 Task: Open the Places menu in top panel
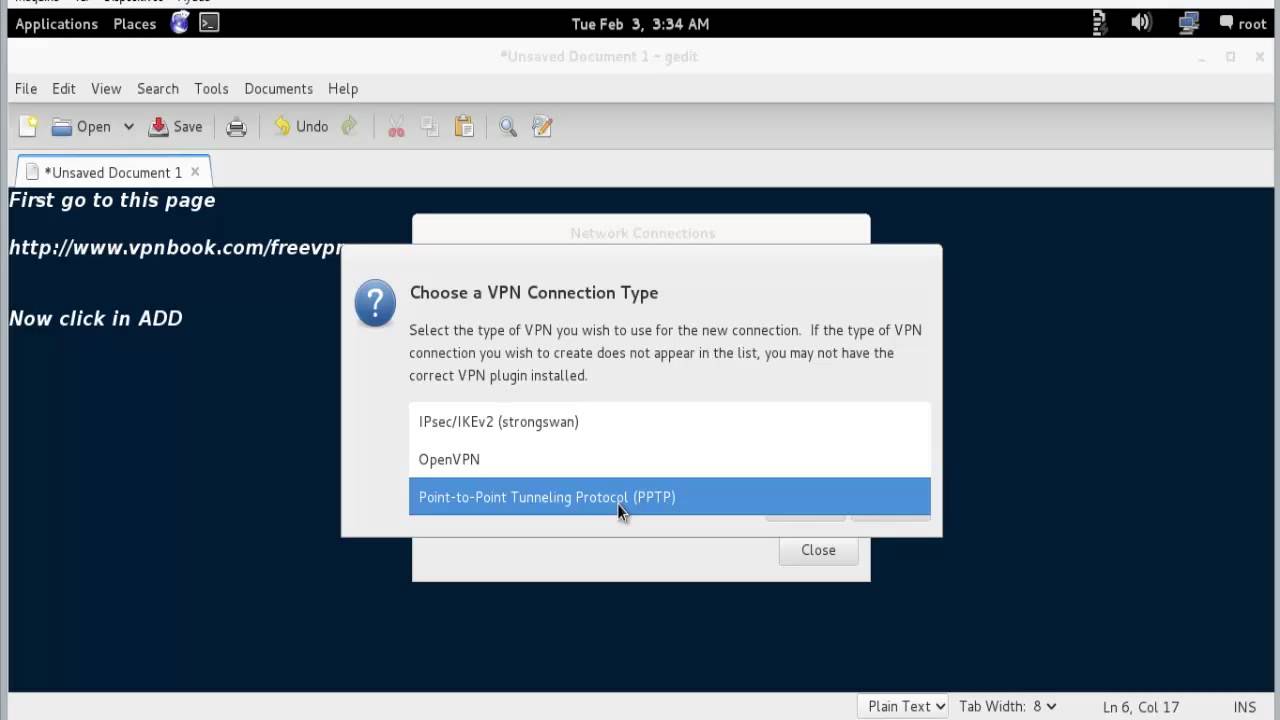coord(135,24)
